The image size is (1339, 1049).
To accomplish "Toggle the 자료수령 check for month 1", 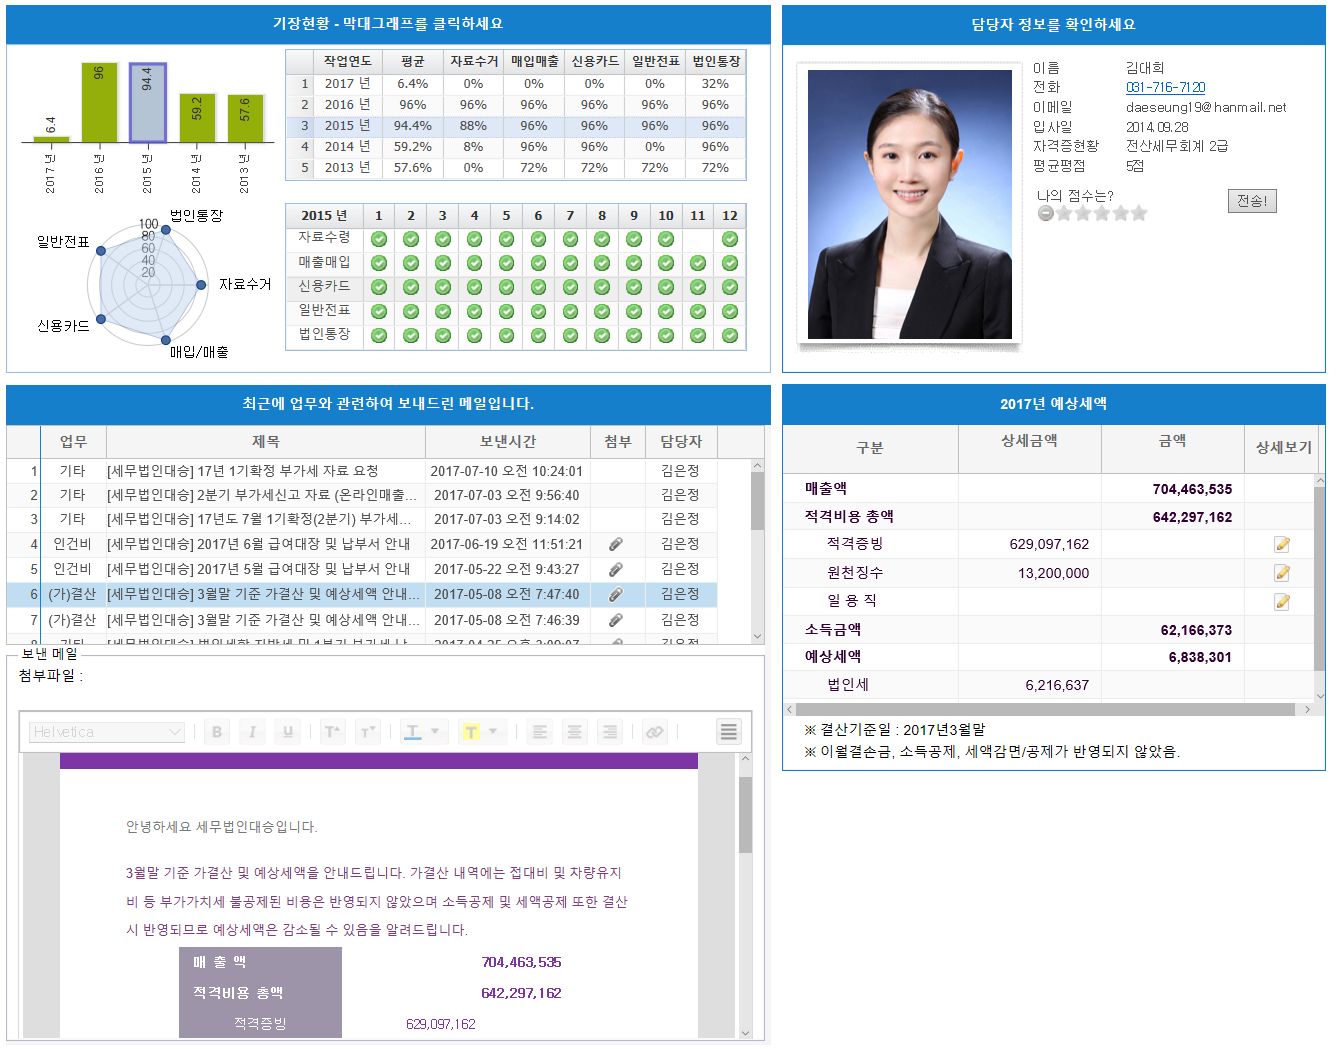I will (x=379, y=239).
